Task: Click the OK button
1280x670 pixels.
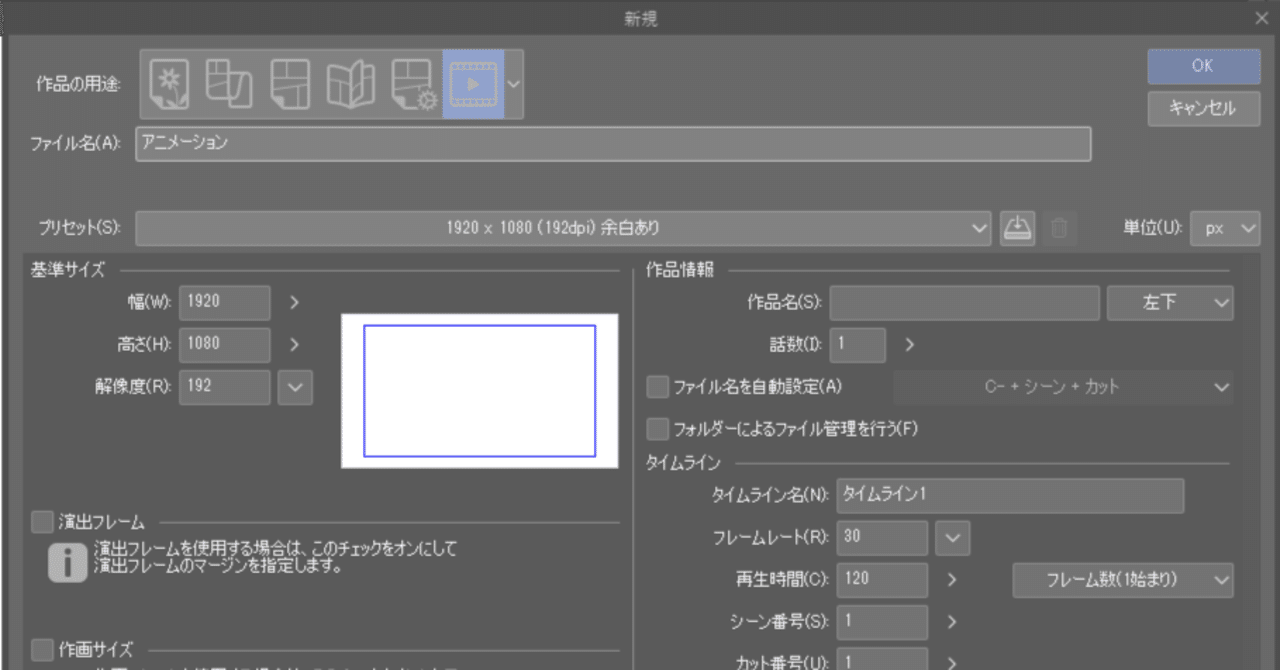Action: [1203, 66]
